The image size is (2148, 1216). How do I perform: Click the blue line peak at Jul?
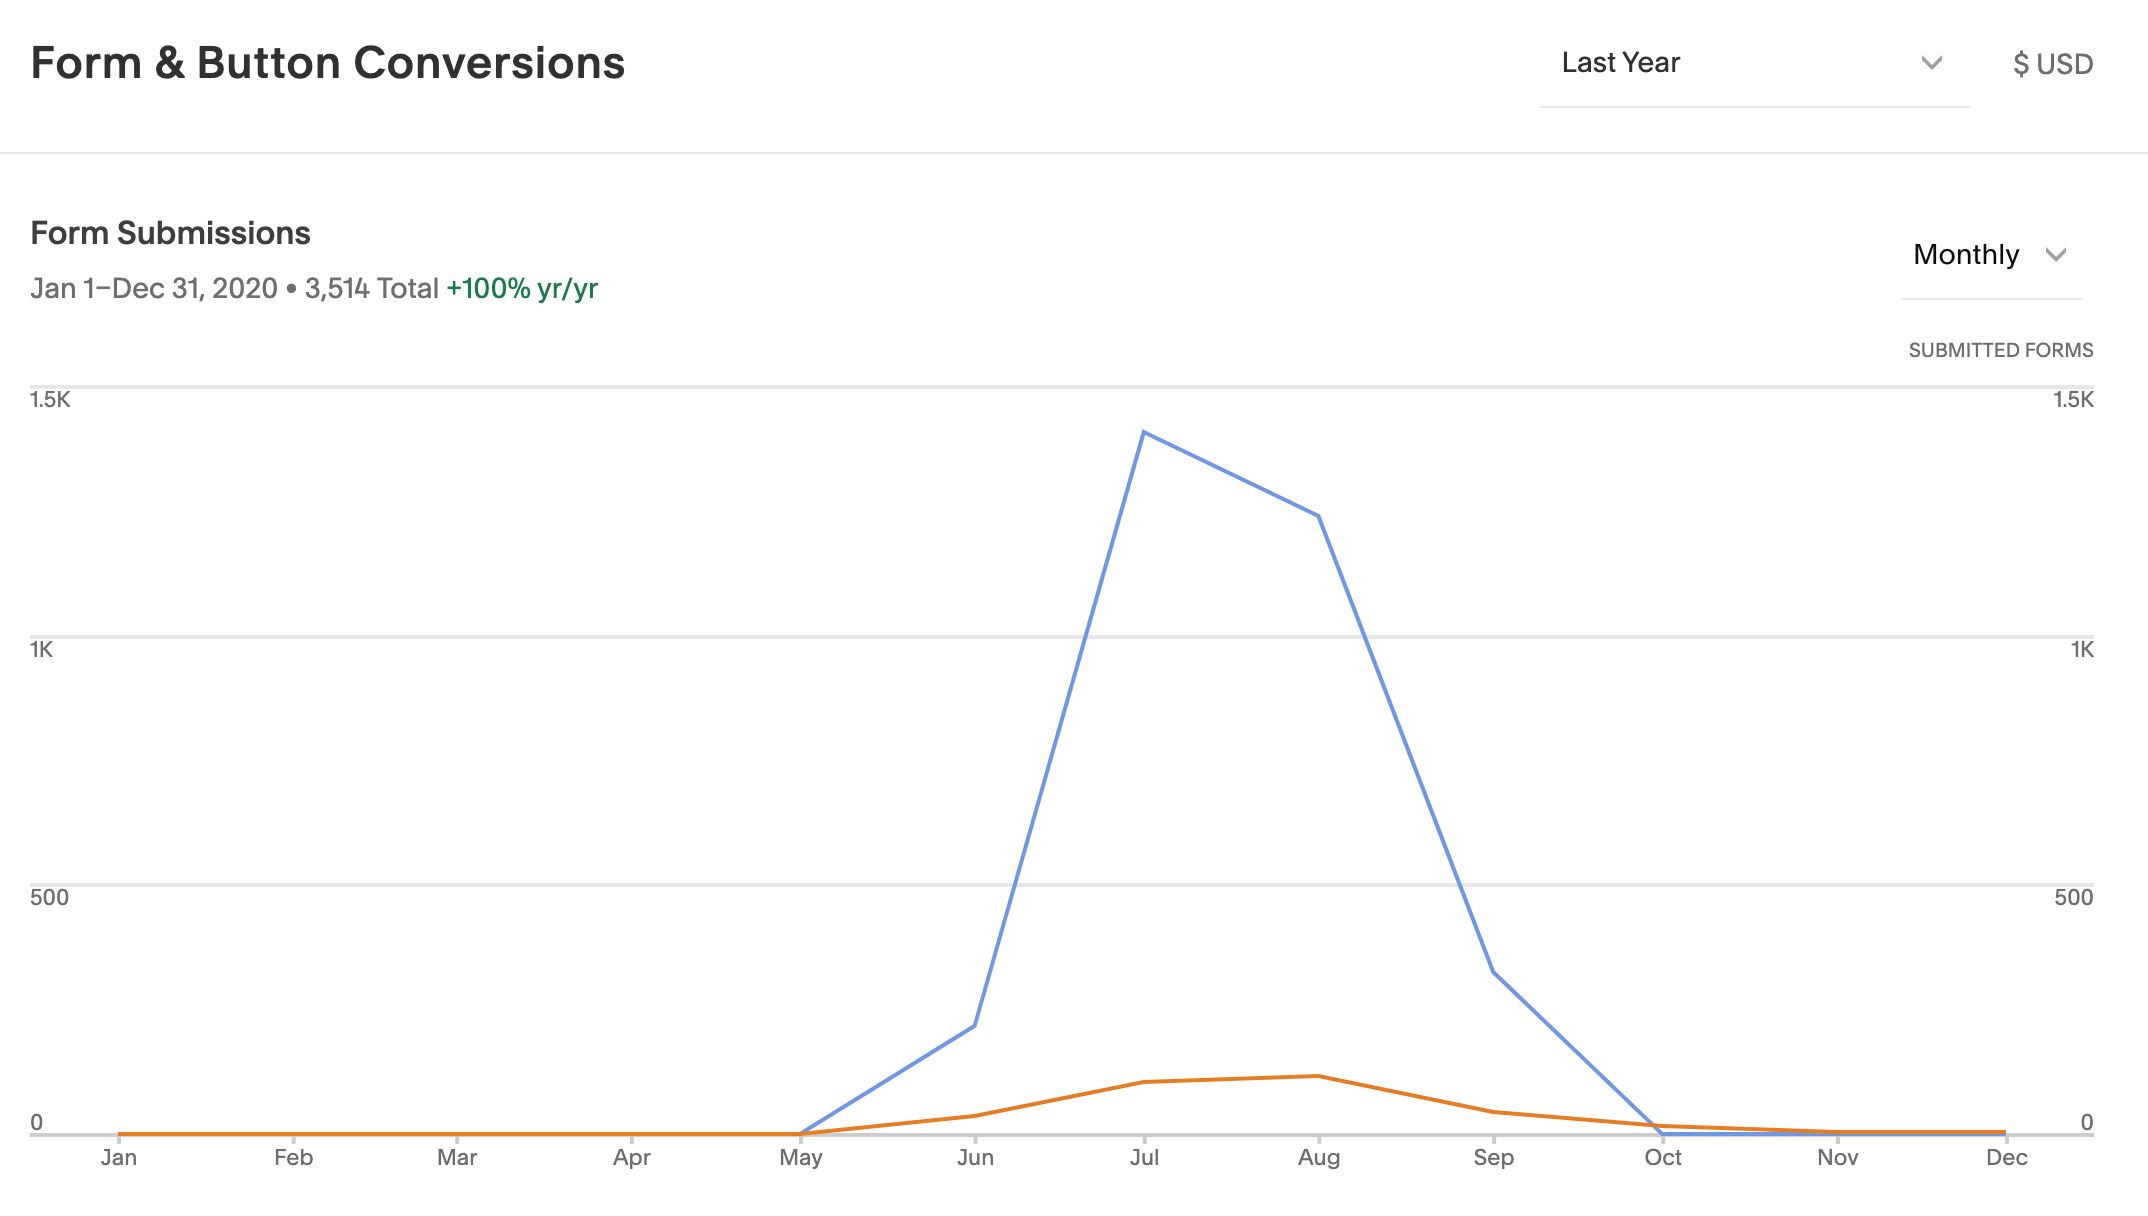(1144, 433)
